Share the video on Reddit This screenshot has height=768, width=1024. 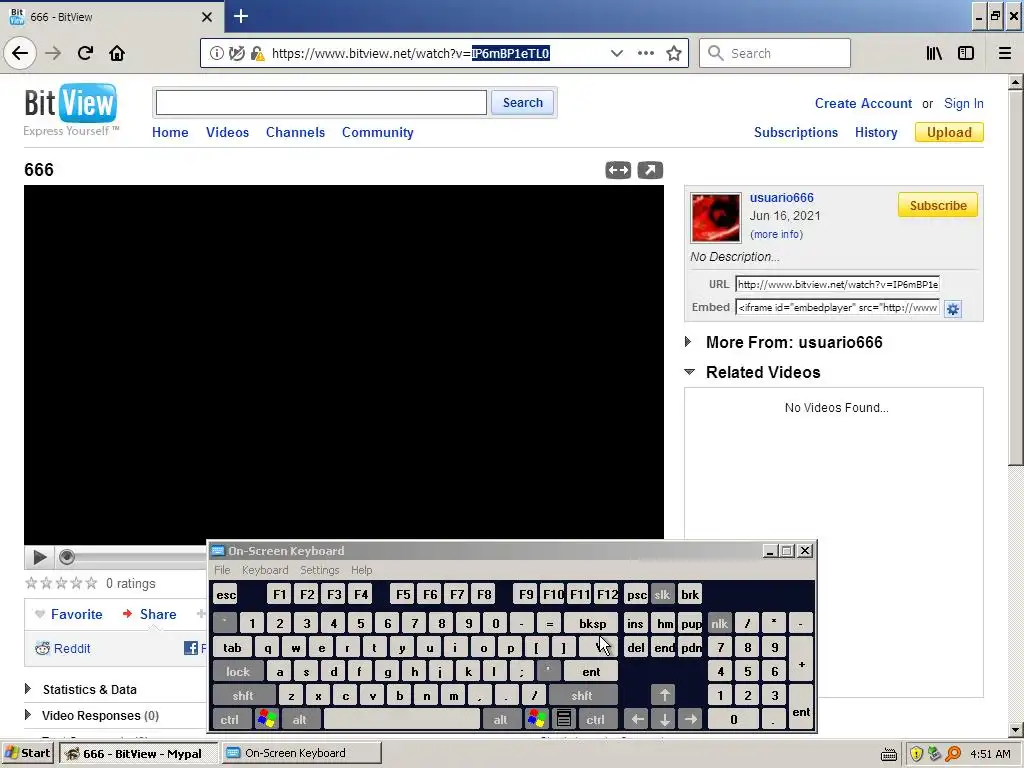[x=63, y=648]
